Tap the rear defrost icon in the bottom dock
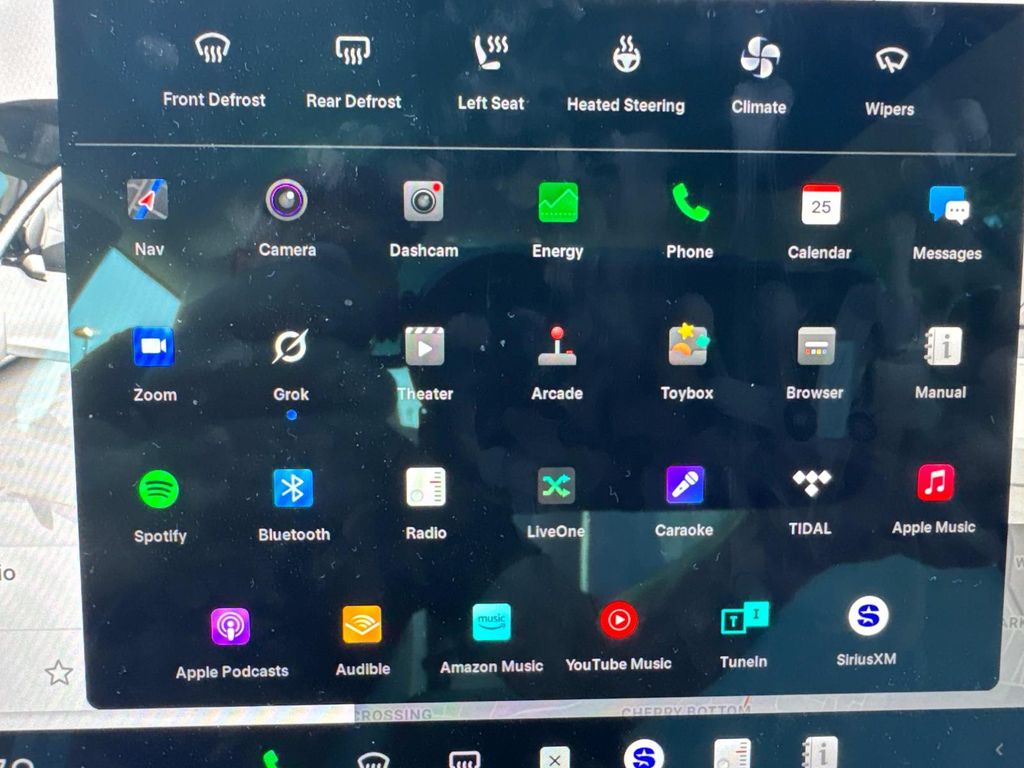Image resolution: width=1024 pixels, height=768 pixels. click(464, 759)
